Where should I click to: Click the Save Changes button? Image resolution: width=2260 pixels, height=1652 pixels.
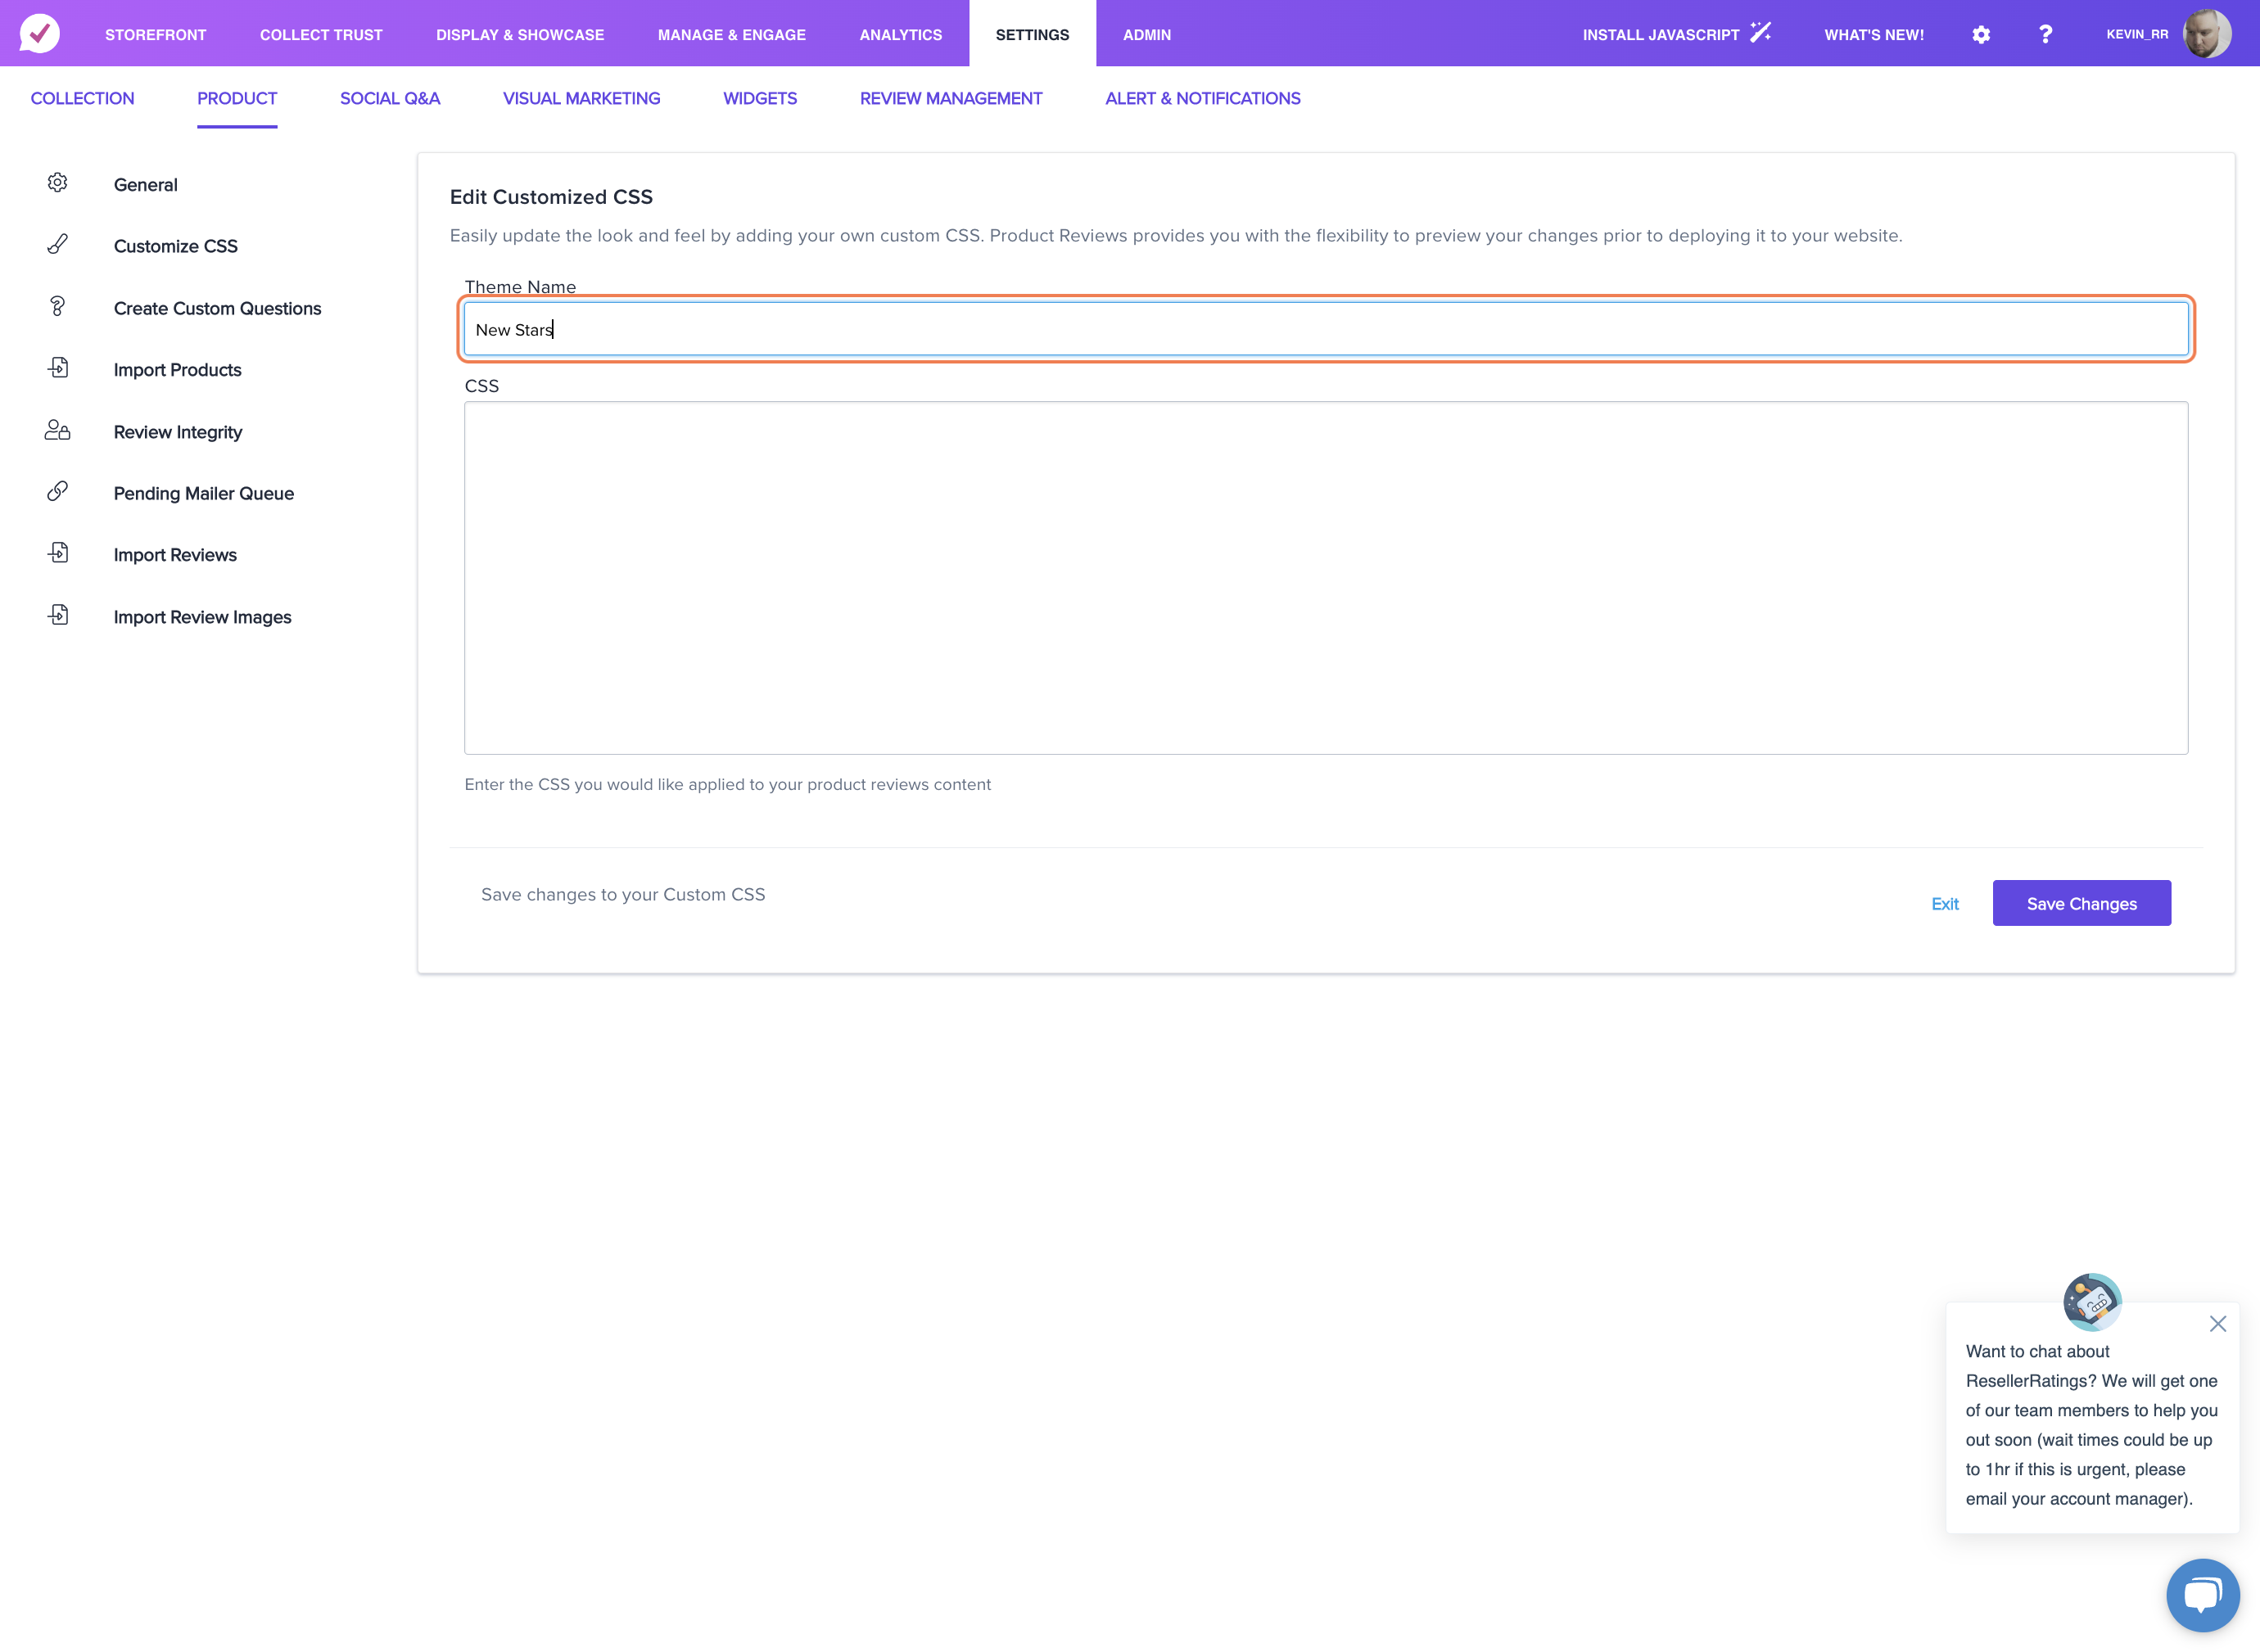(x=2081, y=903)
